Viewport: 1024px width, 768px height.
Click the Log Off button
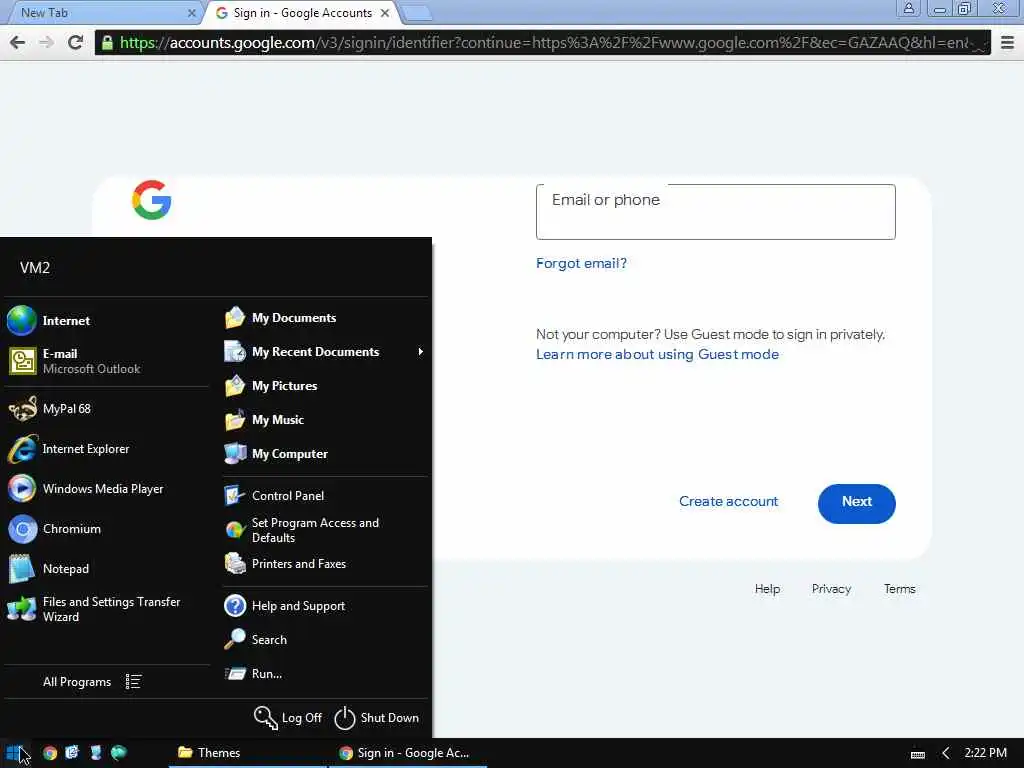pyautogui.click(x=288, y=718)
